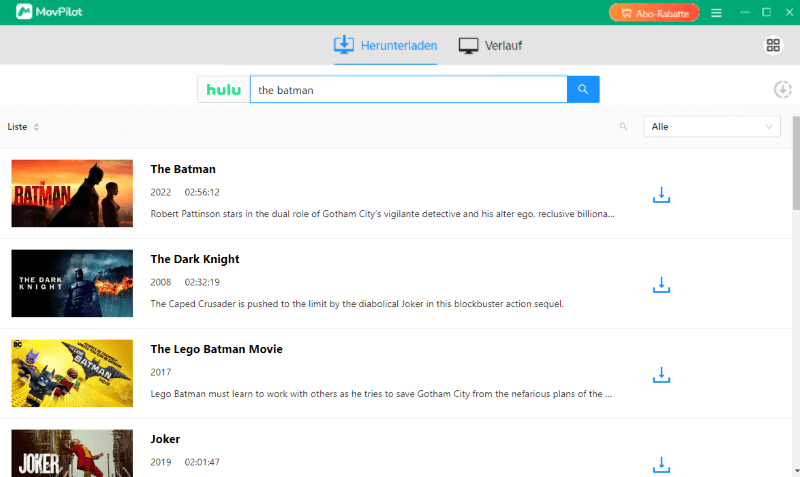Click the vertical scrollbar thumb

coord(796,163)
